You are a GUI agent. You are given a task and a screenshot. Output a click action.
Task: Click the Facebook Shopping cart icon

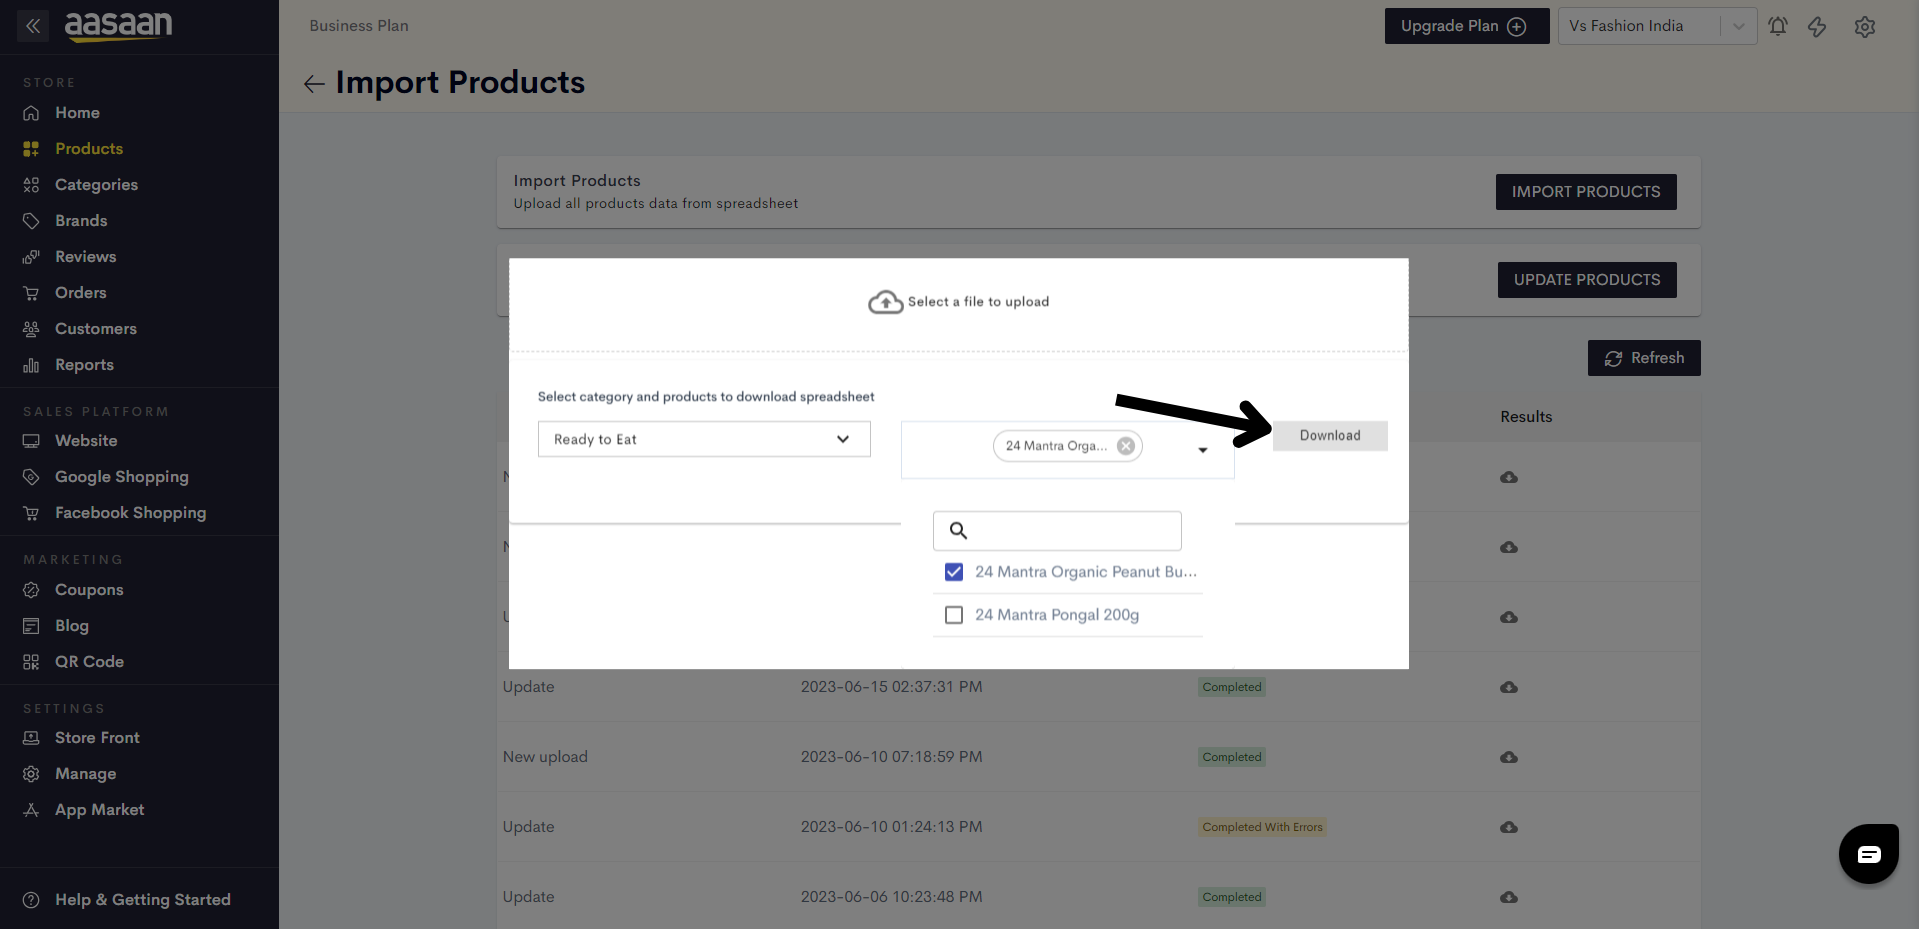coord(31,513)
